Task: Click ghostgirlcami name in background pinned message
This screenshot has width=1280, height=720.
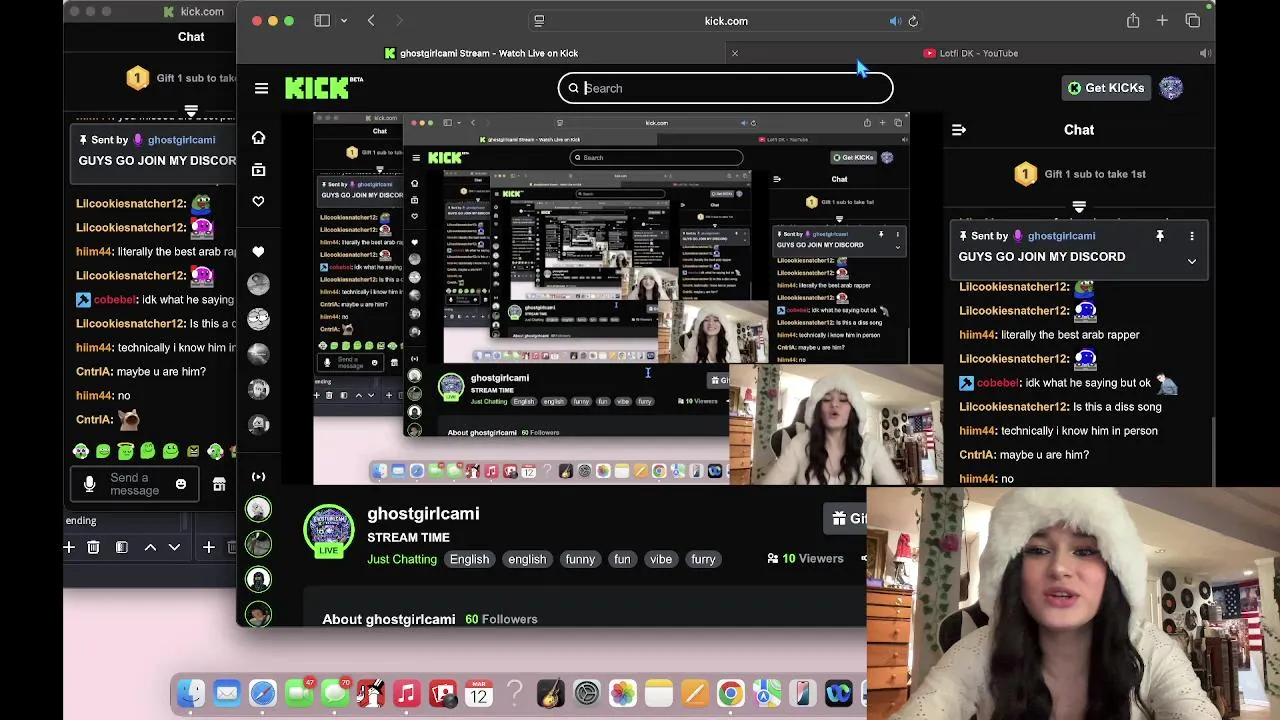Action: 181,140
